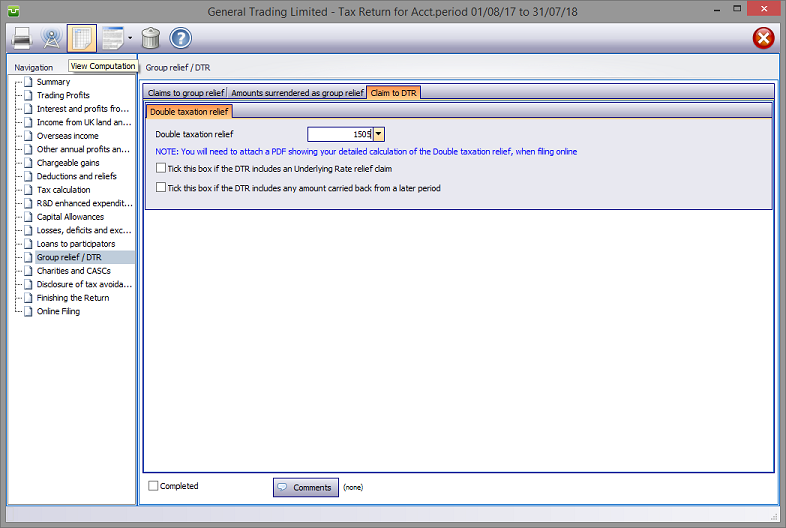The image size is (786, 528).
Task: Select Disclosure of tax avoidance item
Action: point(84,284)
